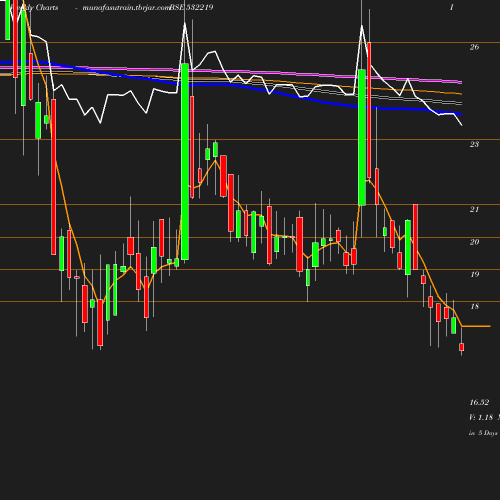
Task: Click the latest small red candle at far right
Action: point(462,347)
